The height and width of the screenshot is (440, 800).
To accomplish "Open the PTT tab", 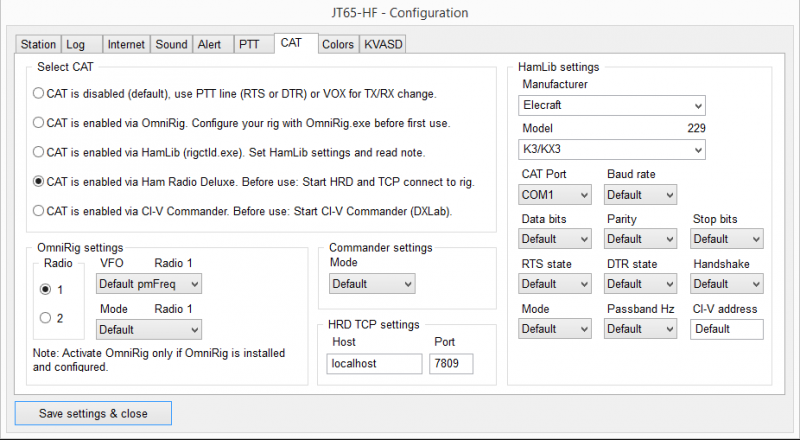I will click(249, 44).
